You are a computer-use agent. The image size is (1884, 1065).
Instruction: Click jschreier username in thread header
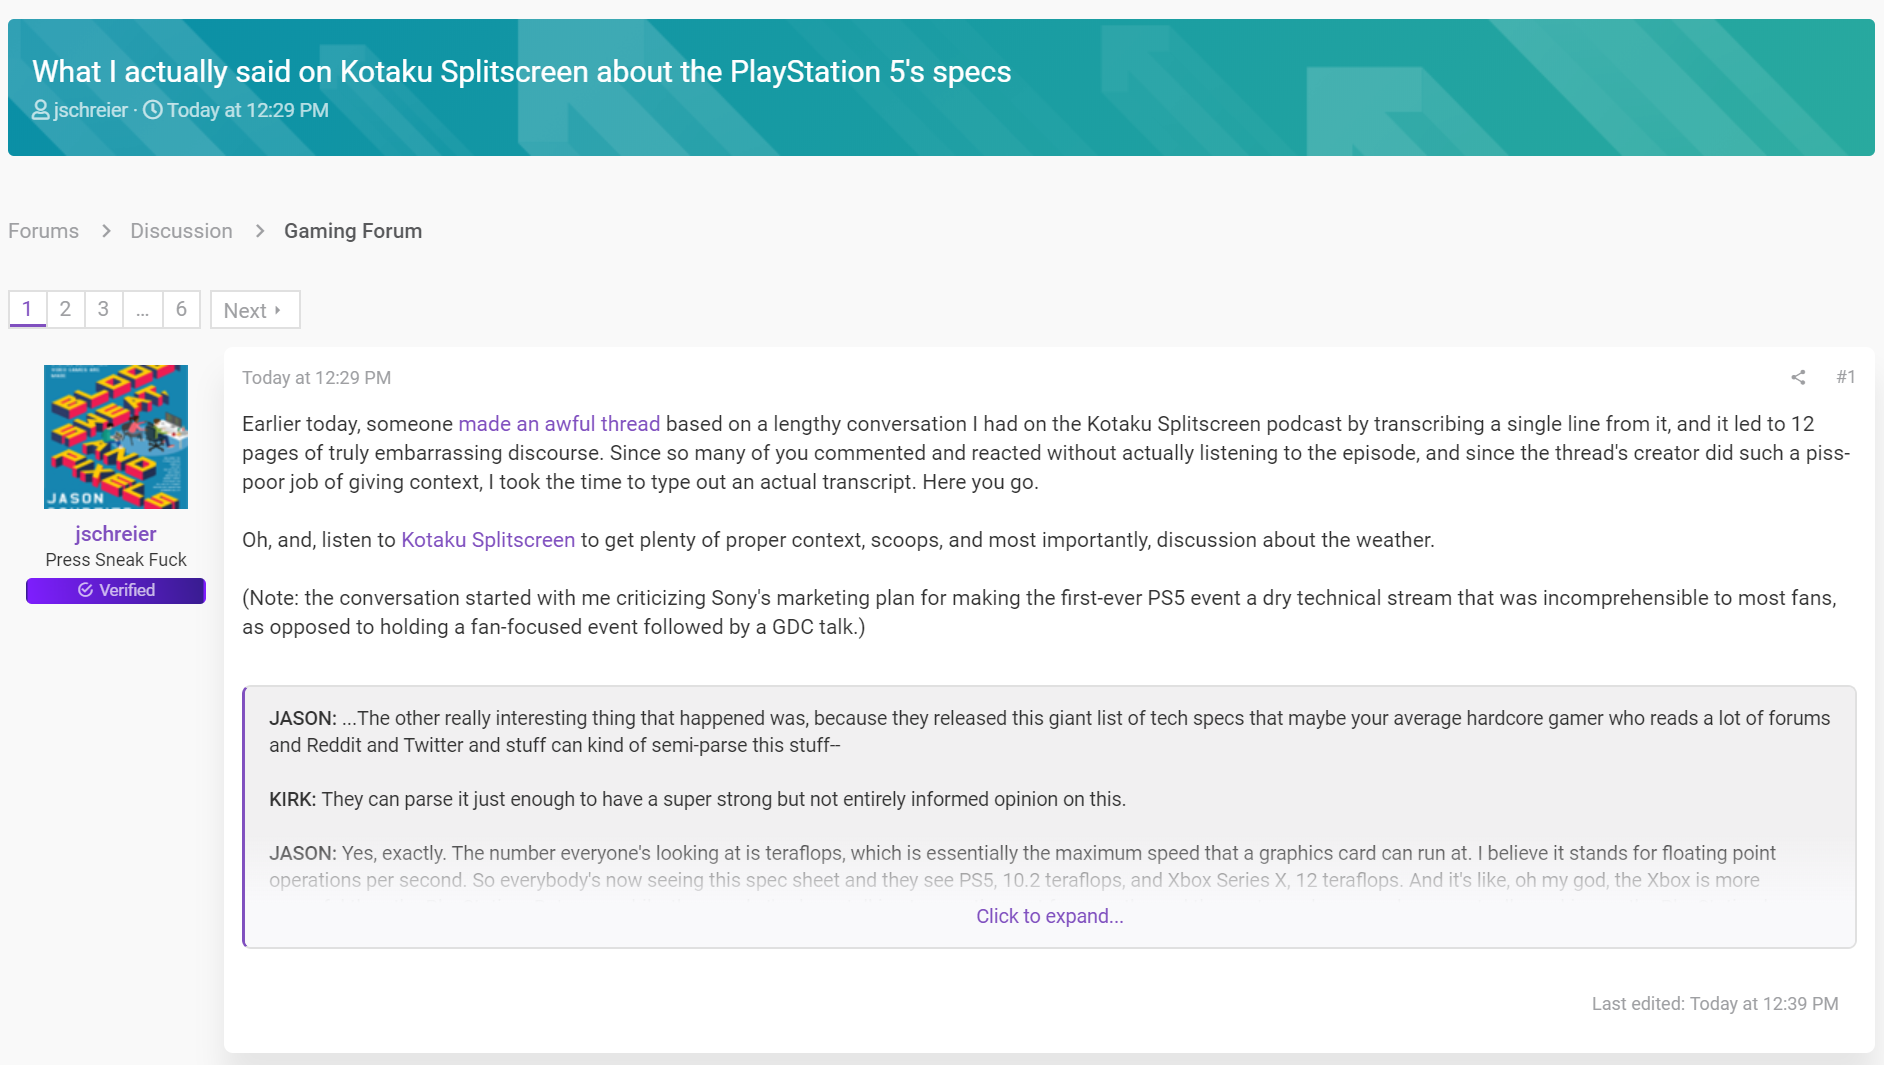[x=91, y=110]
